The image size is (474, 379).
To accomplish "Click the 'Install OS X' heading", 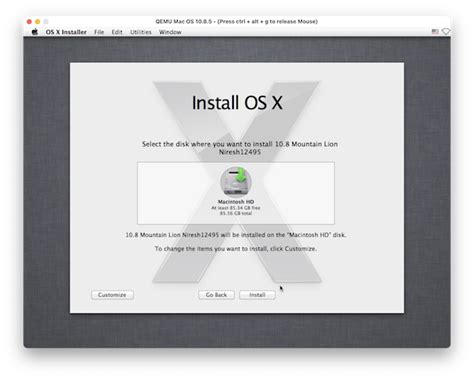I will pos(237,103).
